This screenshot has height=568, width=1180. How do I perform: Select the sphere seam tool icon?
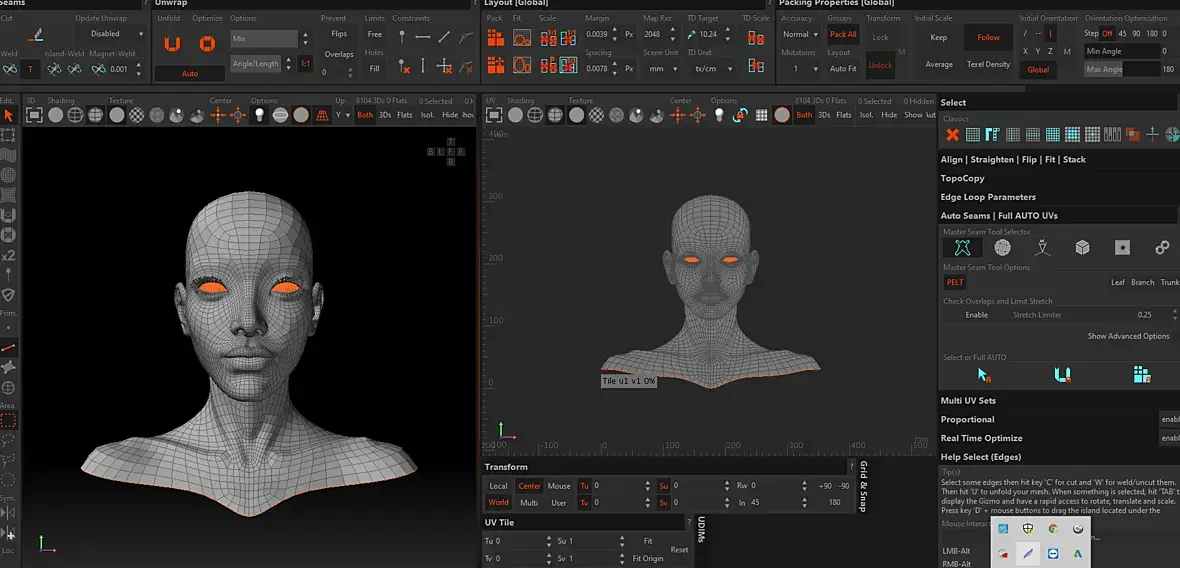[x=1002, y=248]
